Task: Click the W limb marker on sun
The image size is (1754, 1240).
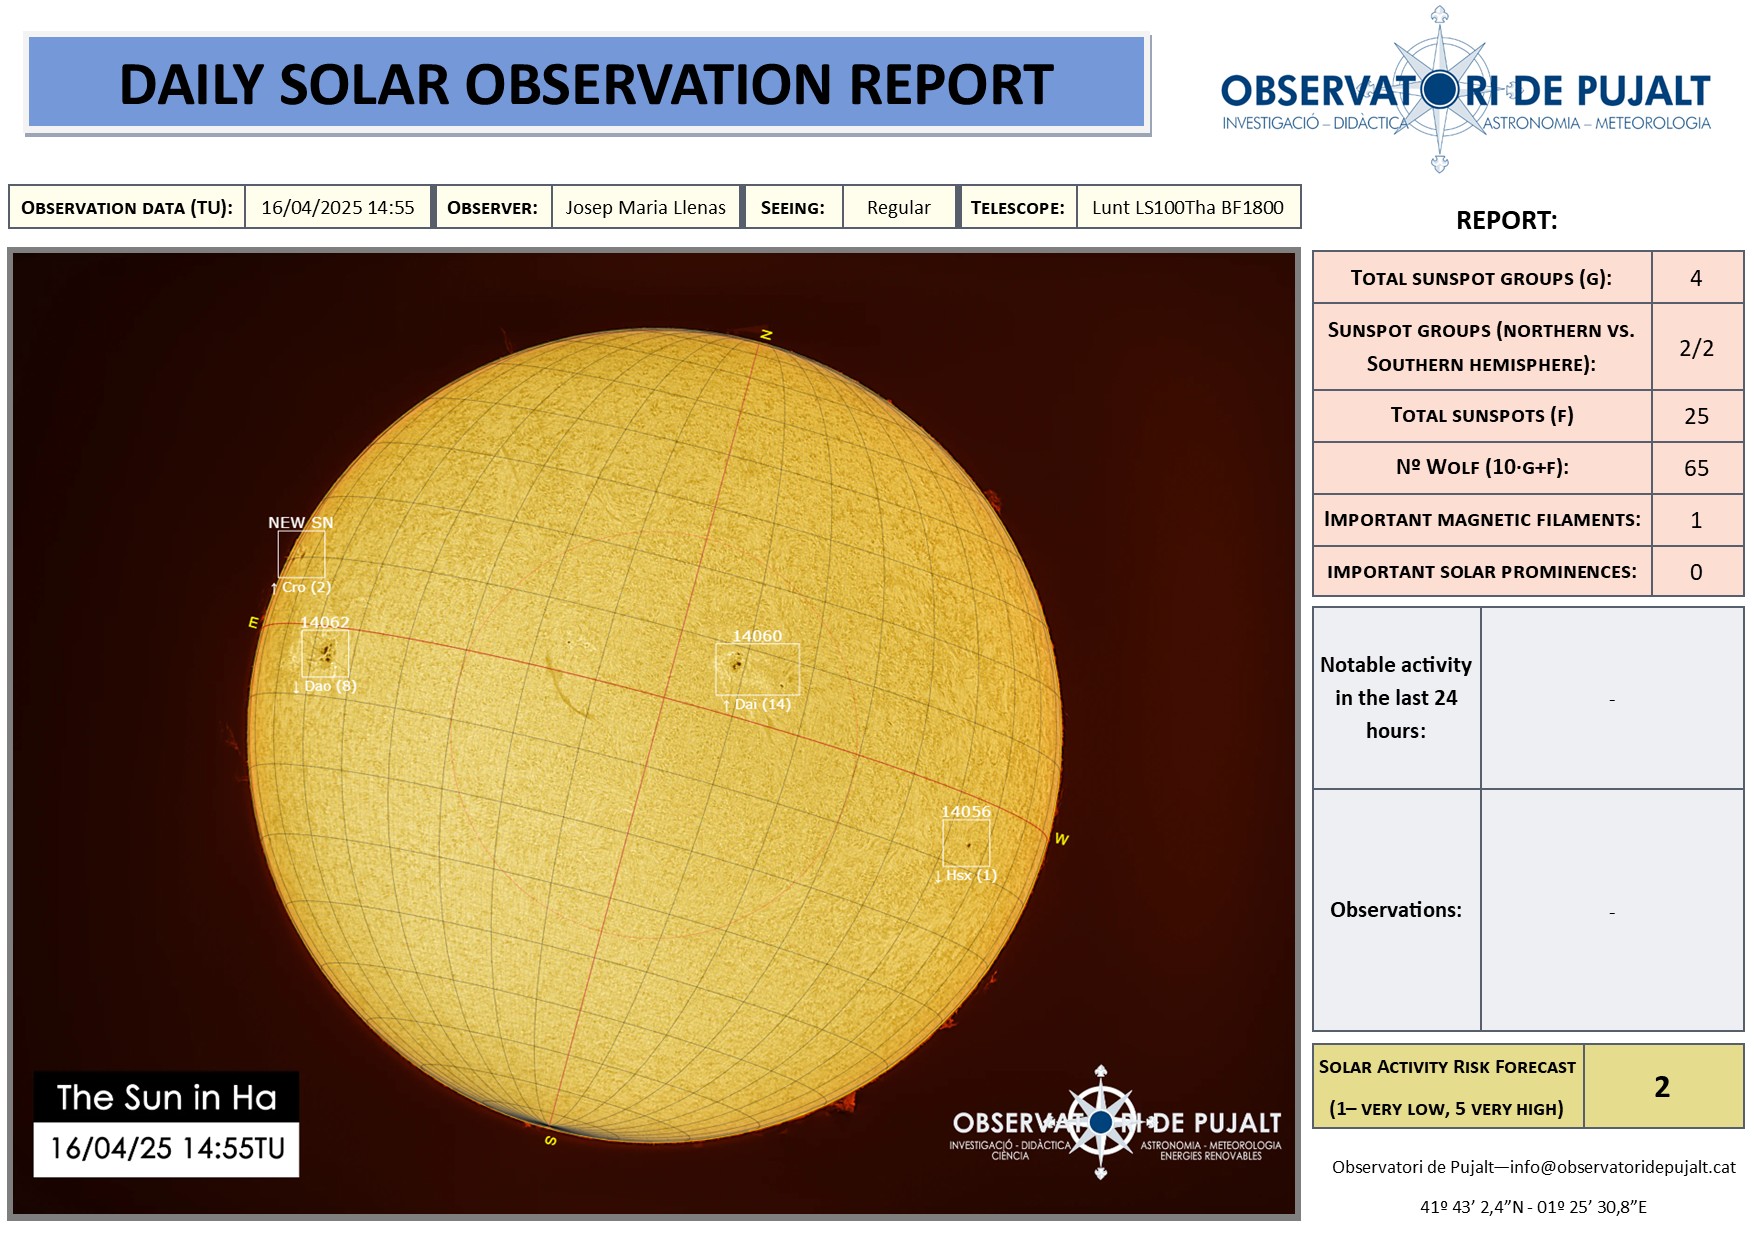Action: click(1062, 839)
